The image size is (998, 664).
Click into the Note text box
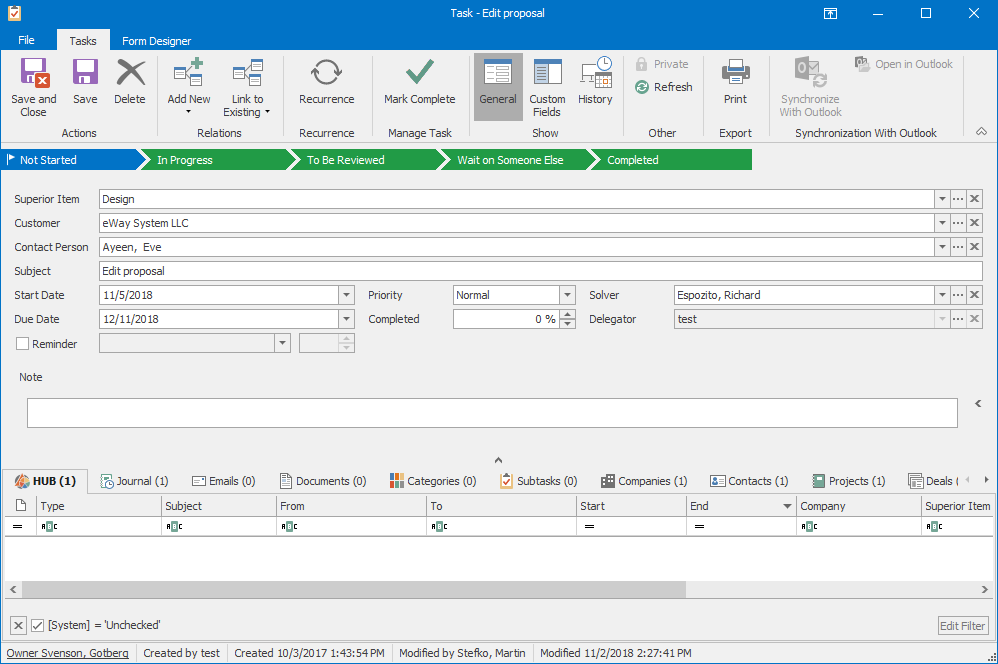point(492,413)
